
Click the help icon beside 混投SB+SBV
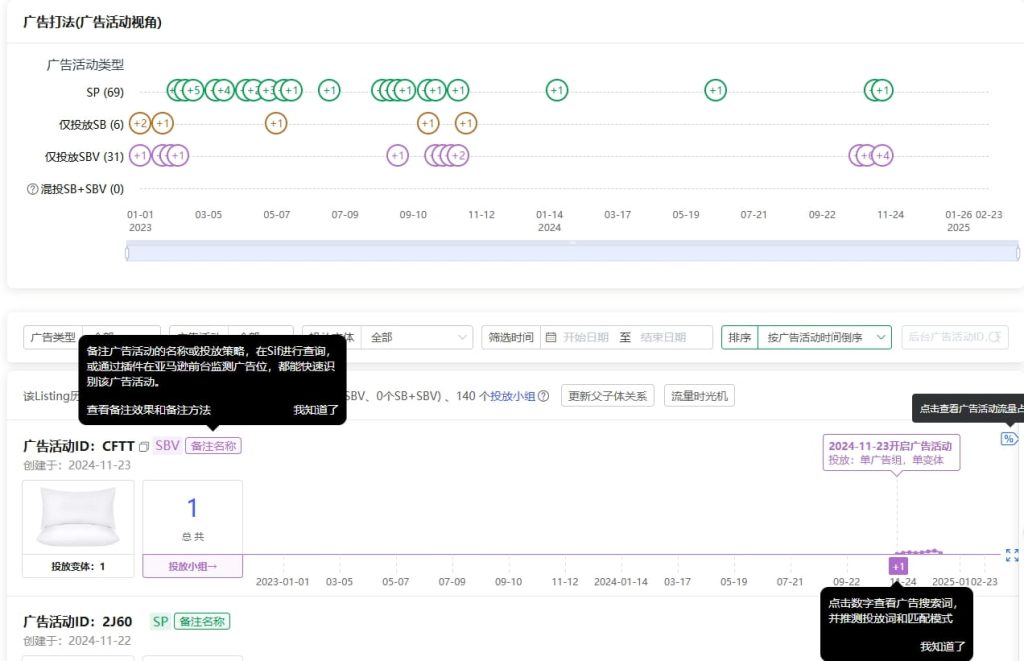[33, 188]
